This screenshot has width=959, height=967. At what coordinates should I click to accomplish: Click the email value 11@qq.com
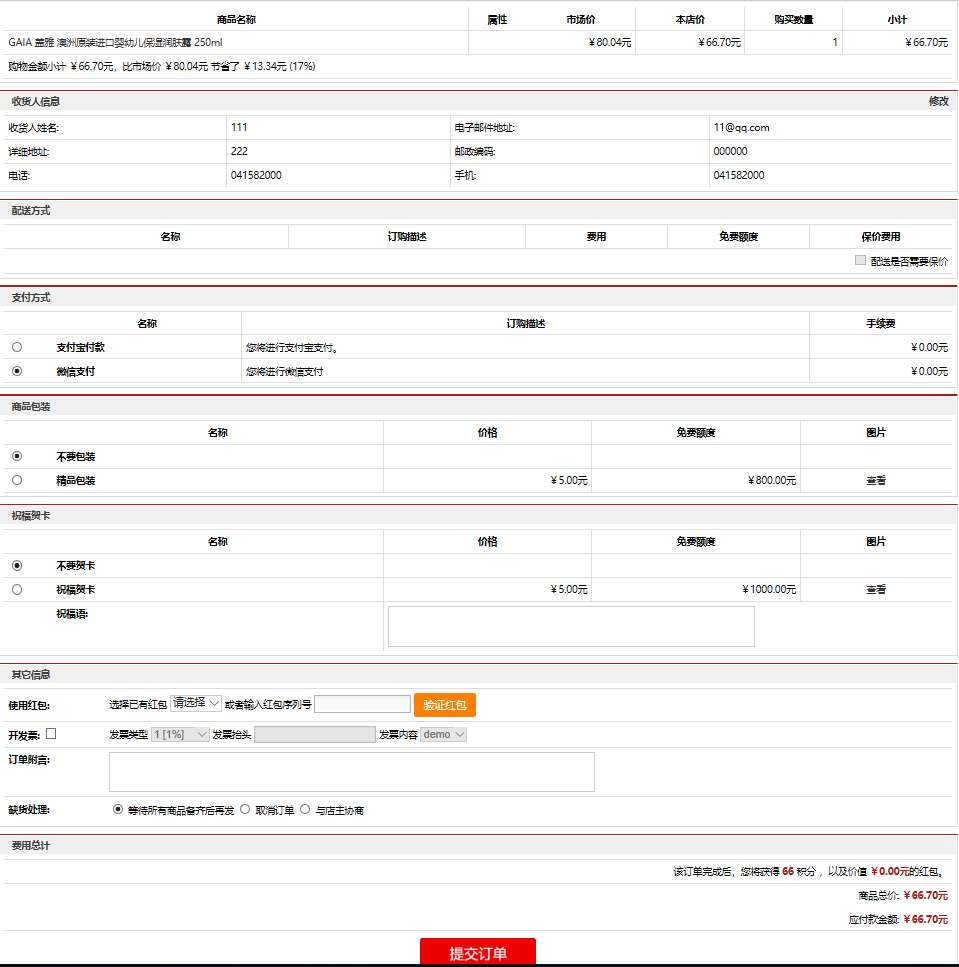[741, 128]
